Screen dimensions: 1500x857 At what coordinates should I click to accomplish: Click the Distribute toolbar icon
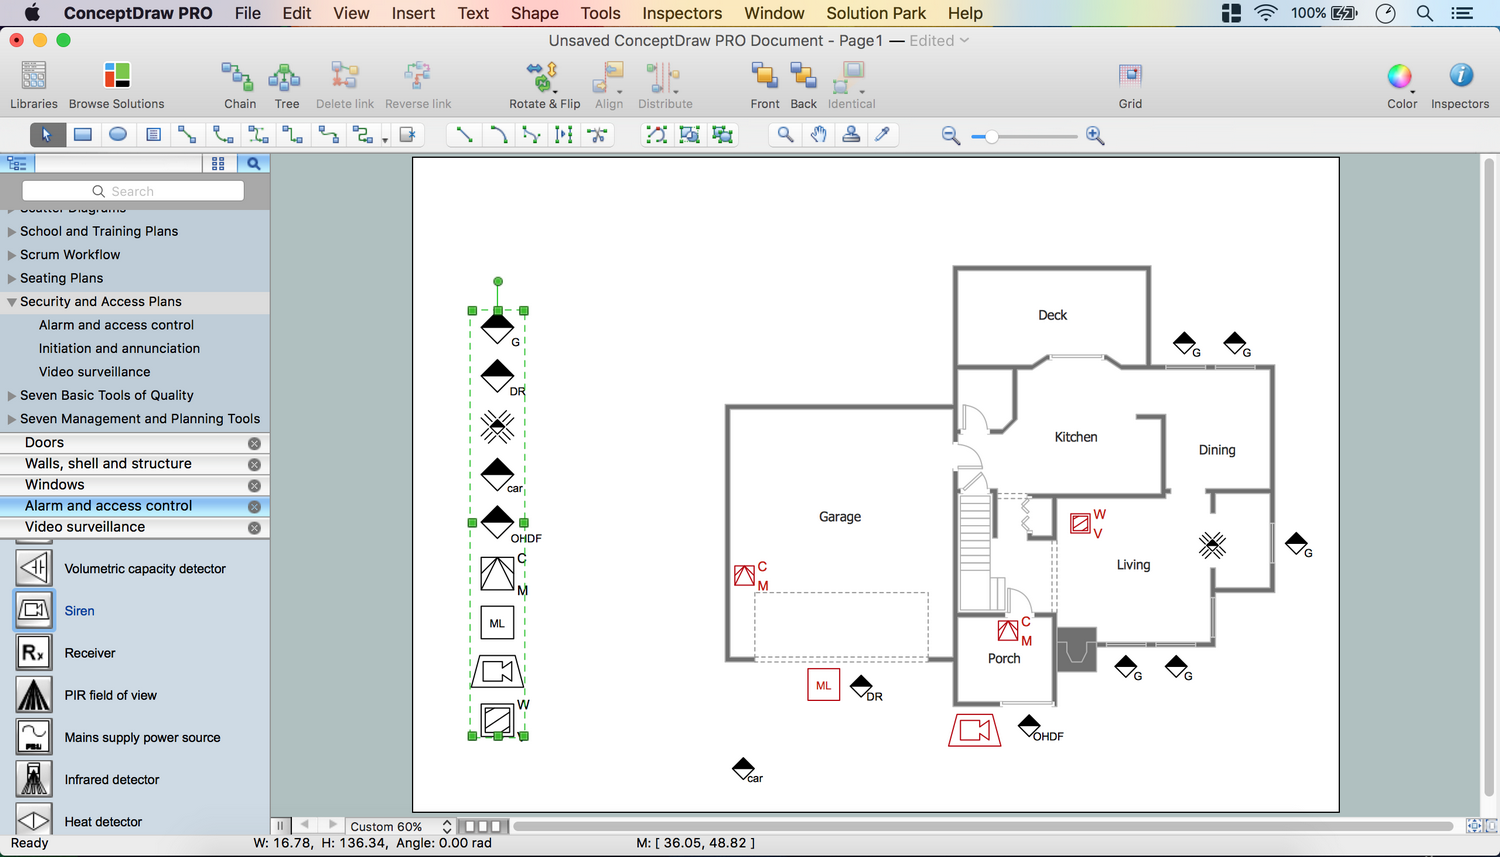tap(664, 76)
